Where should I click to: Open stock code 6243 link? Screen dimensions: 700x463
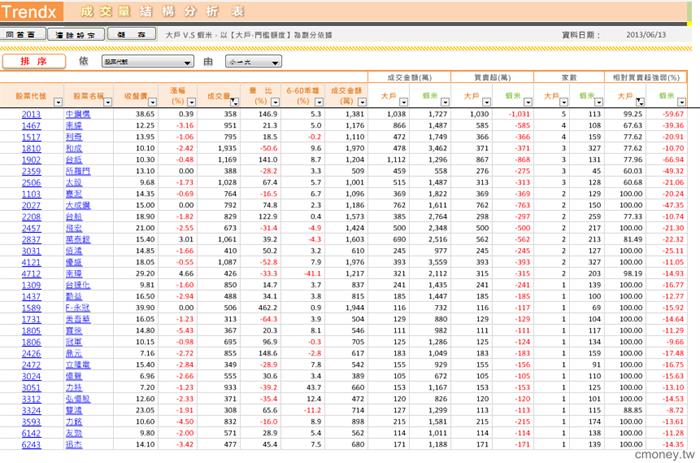click(31, 443)
